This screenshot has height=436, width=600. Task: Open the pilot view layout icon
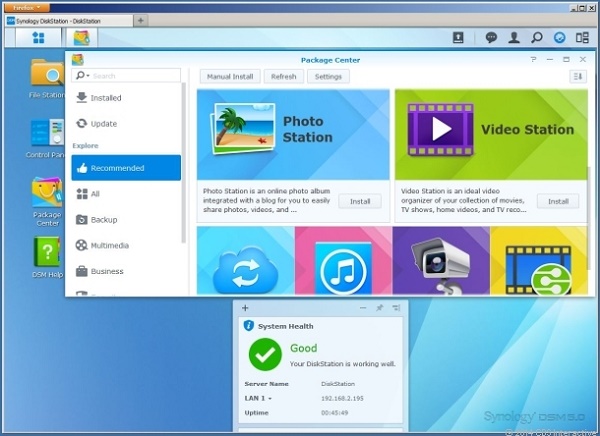(582, 38)
